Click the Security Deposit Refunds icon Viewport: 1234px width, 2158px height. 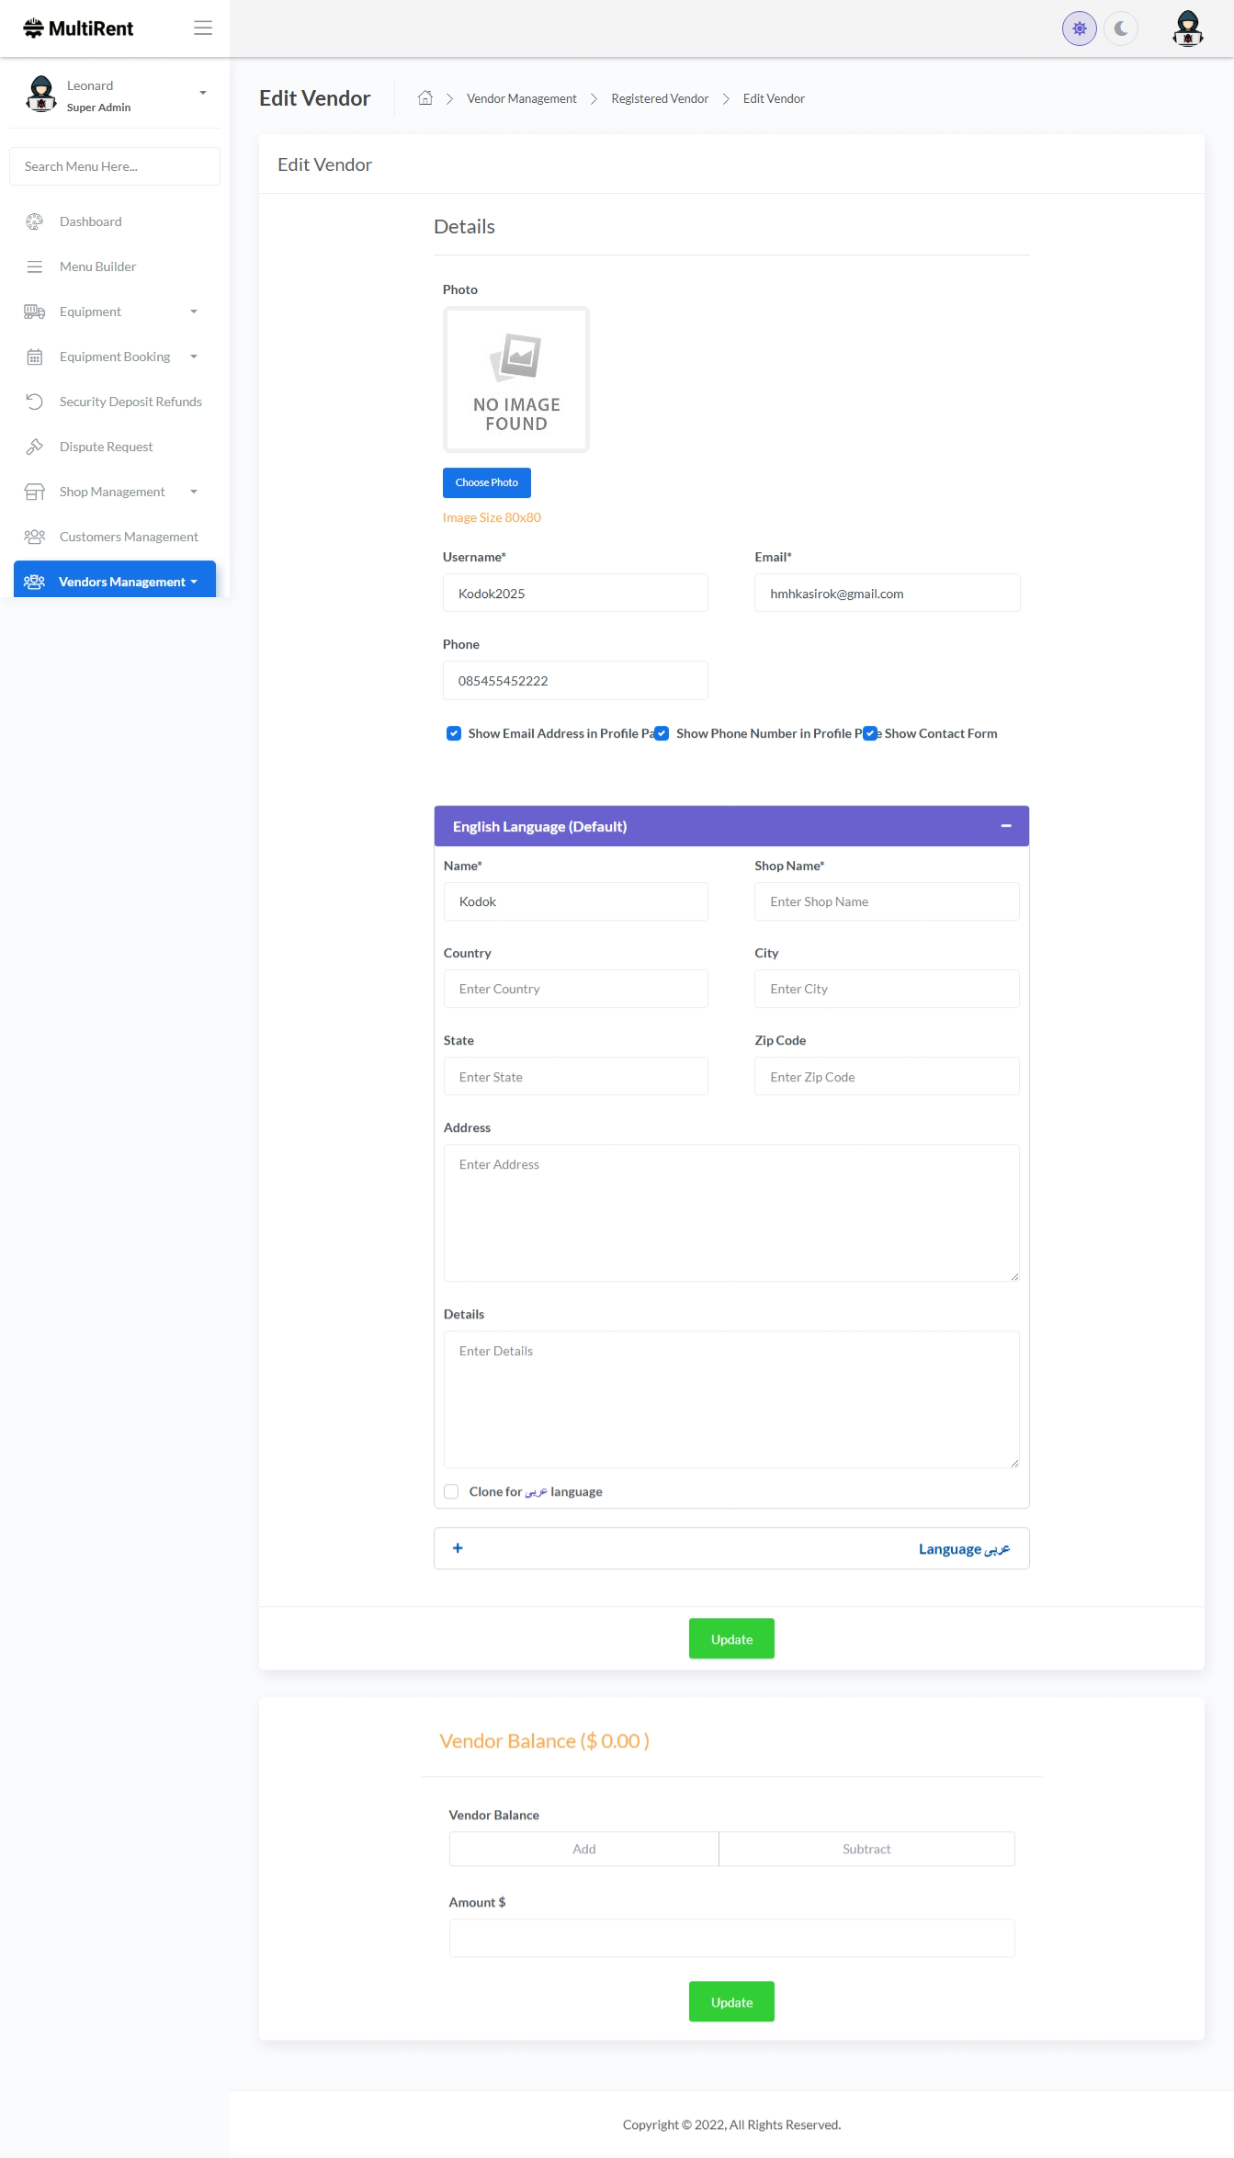(35, 402)
